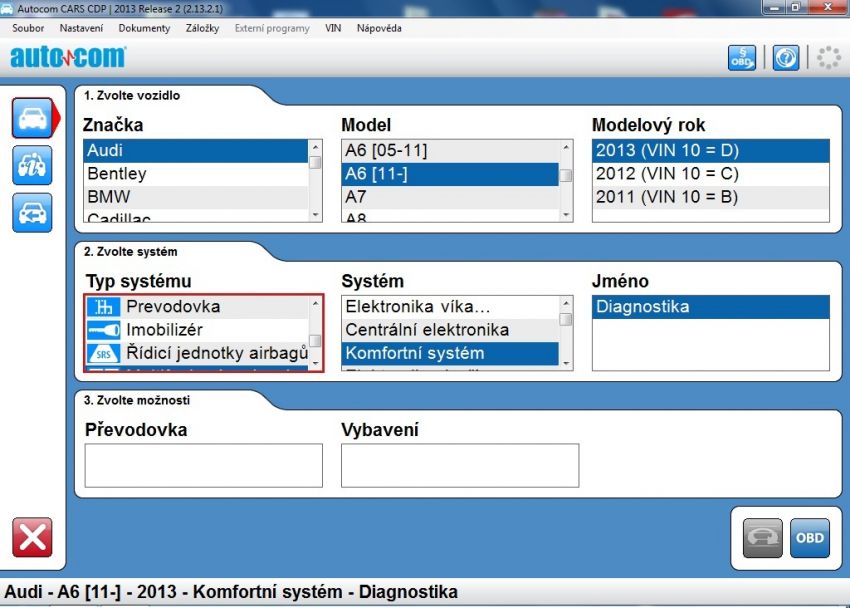Viewport: 850px width, 608px height.
Task: Click the Prevodovka gearbox icon
Action: [103, 307]
